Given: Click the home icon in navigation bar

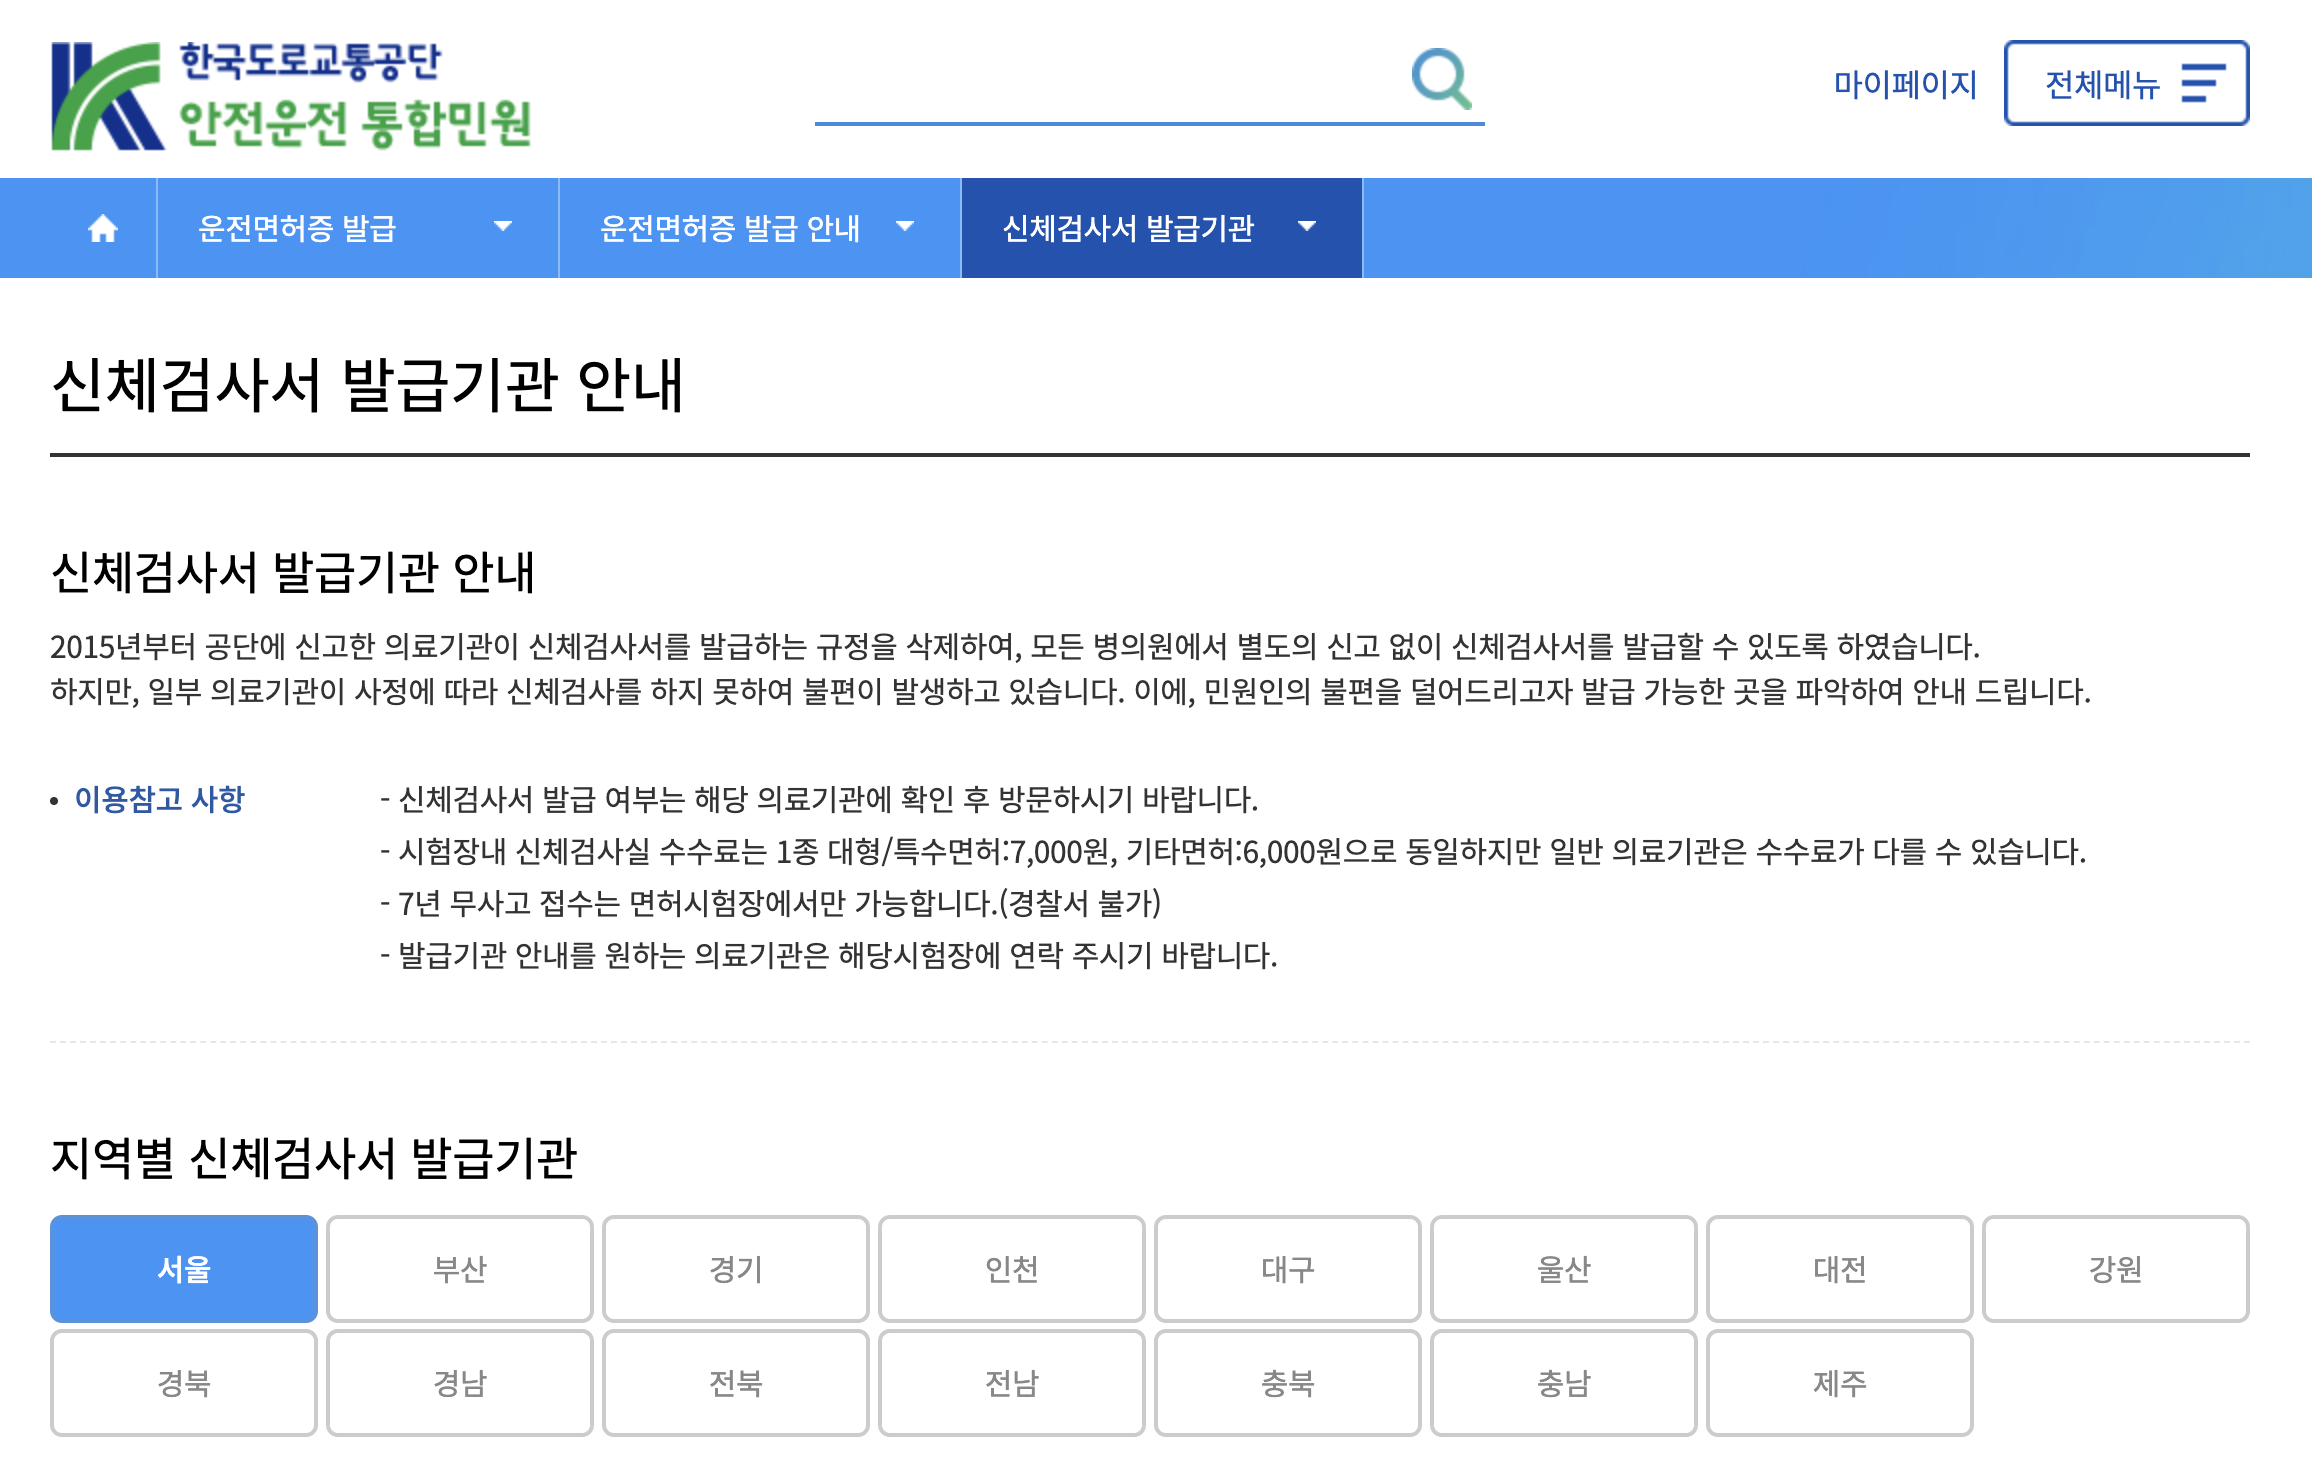Looking at the screenshot, I should pos(102,229).
